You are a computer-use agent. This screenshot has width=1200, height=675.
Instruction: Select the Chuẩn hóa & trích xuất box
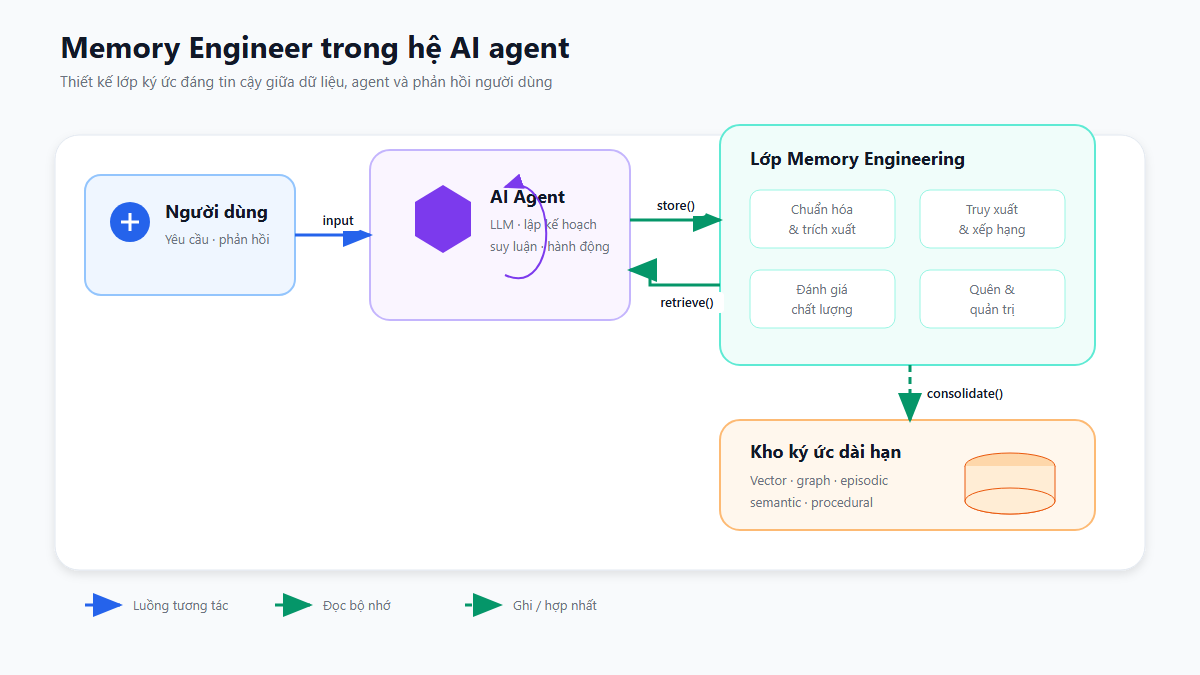click(822, 219)
